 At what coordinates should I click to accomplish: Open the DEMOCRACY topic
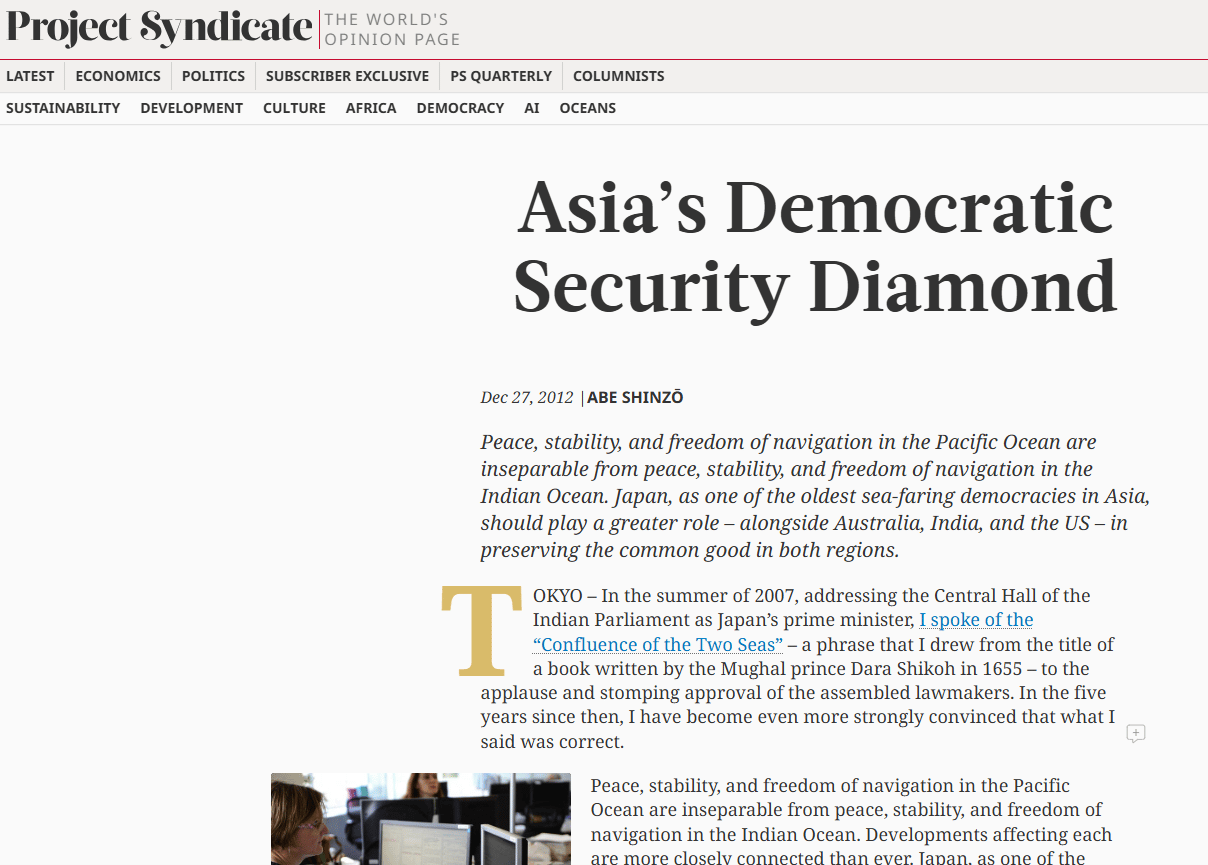460,108
